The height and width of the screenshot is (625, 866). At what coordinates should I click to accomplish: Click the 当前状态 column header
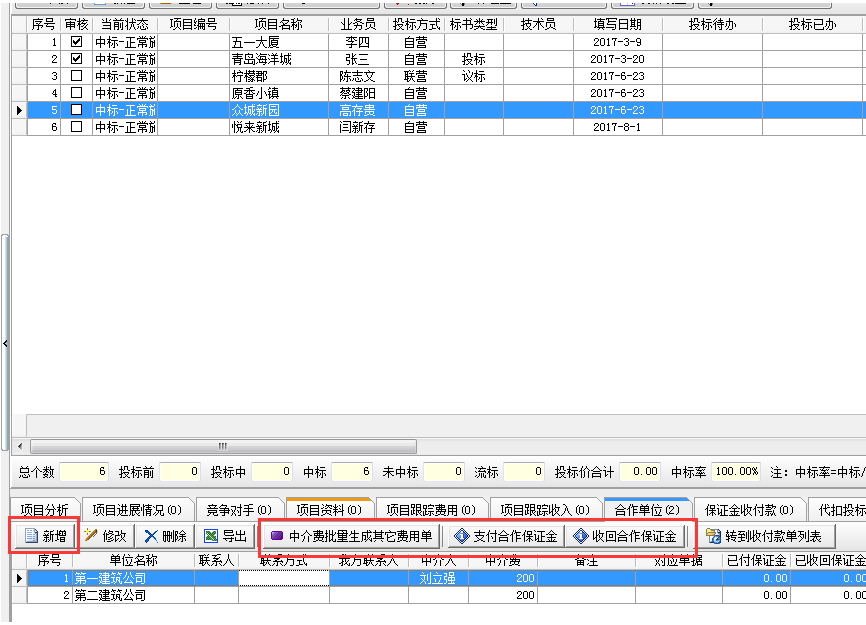tap(125, 24)
